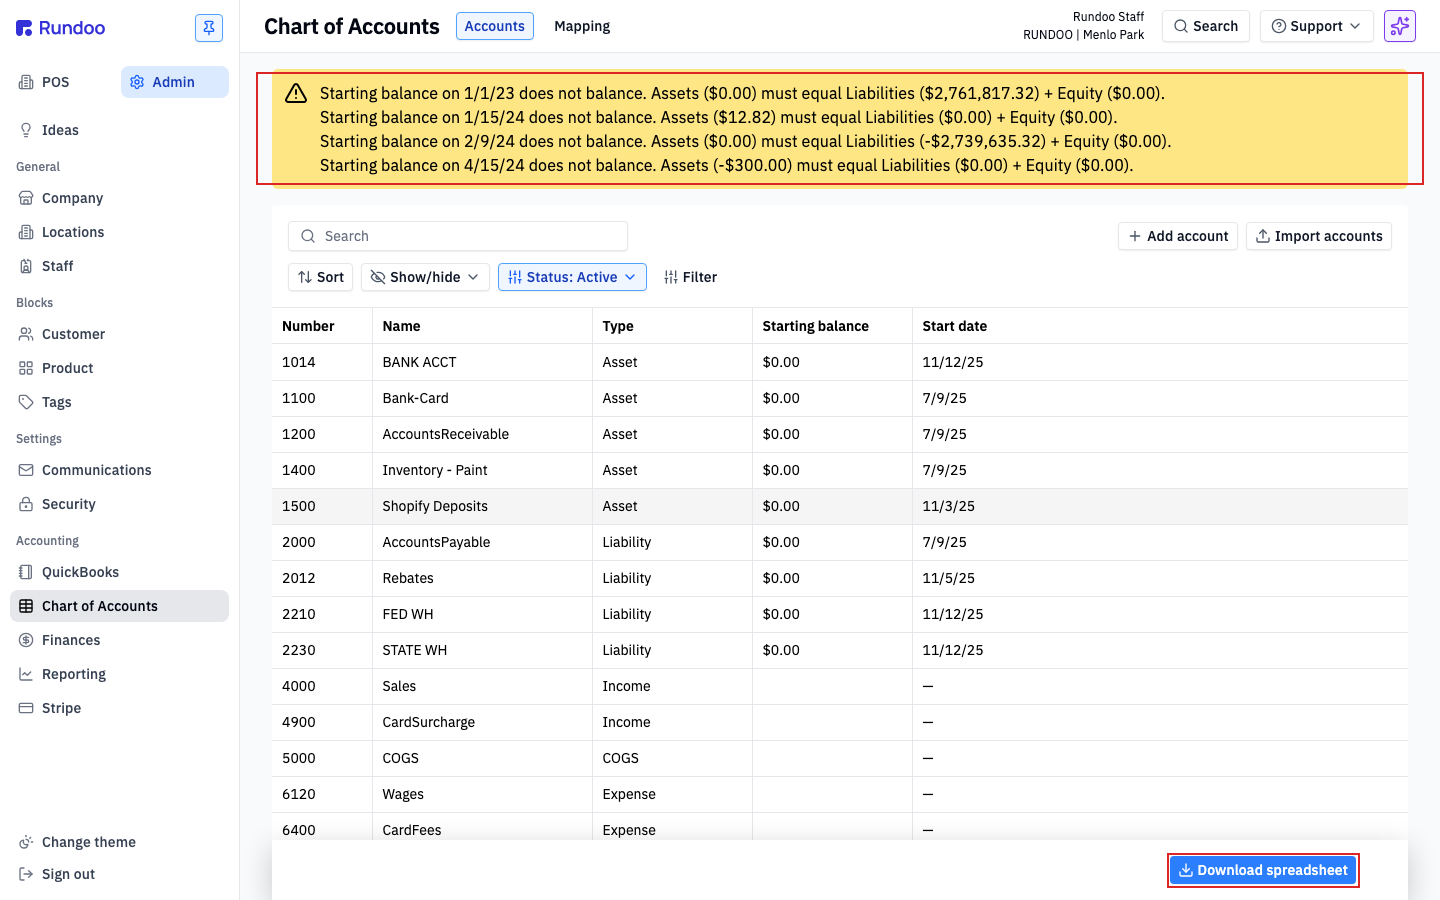This screenshot has width=1440, height=900.
Task: Select the Shopify Deposits row
Action: [840, 506]
